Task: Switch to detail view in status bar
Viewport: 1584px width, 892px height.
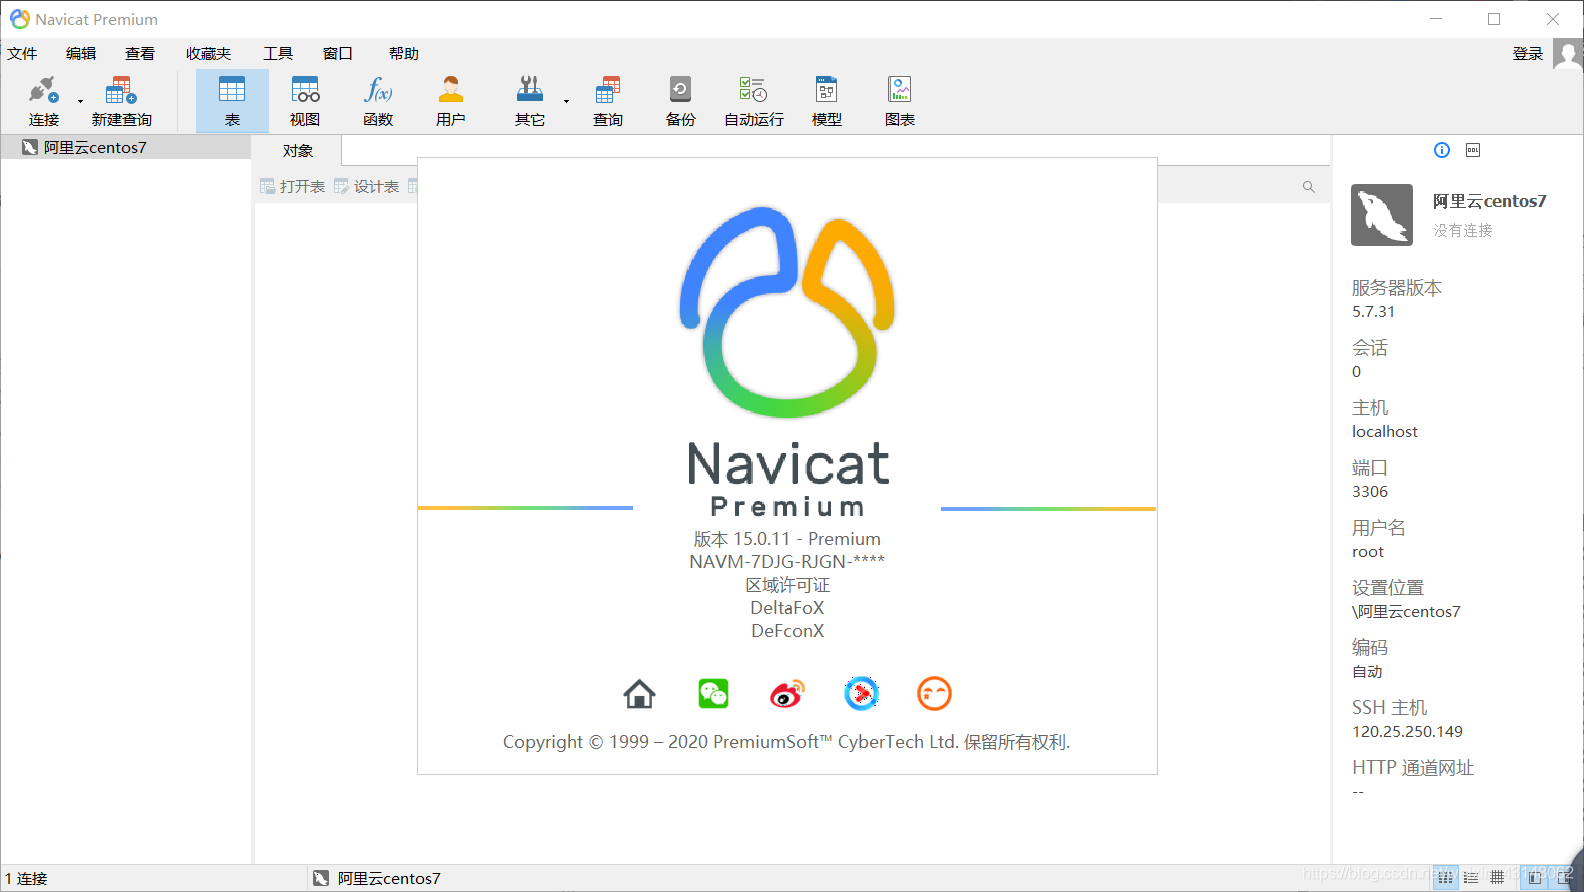Action: [x=1471, y=877]
